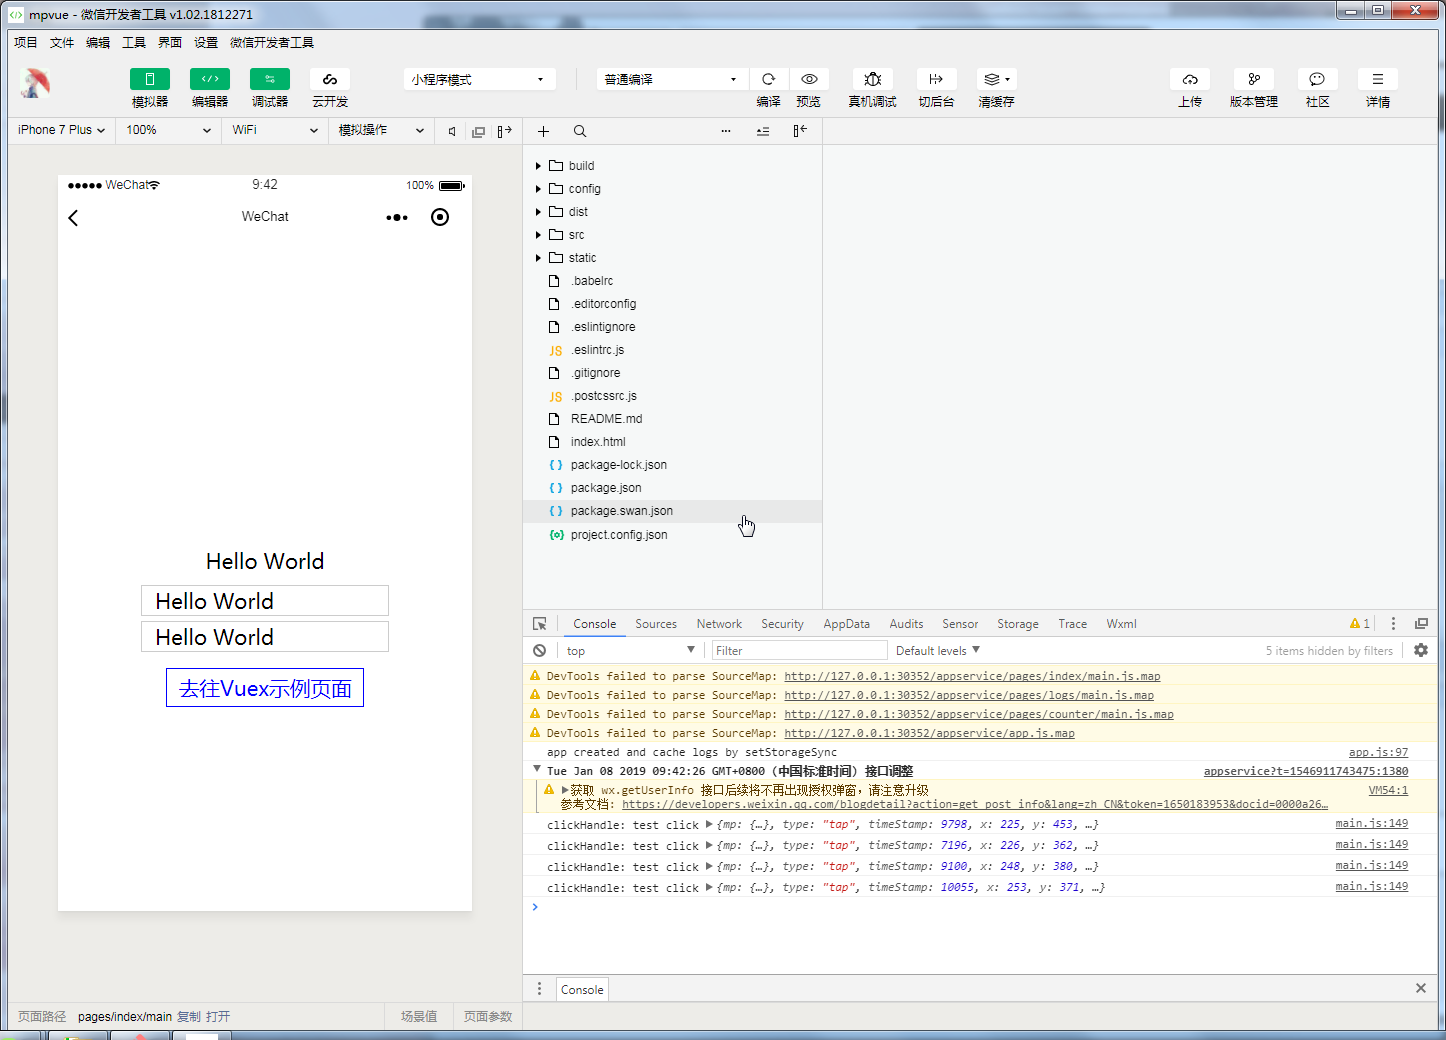This screenshot has width=1446, height=1040.
Task: Toggle simulator sound mute
Action: coord(452,131)
